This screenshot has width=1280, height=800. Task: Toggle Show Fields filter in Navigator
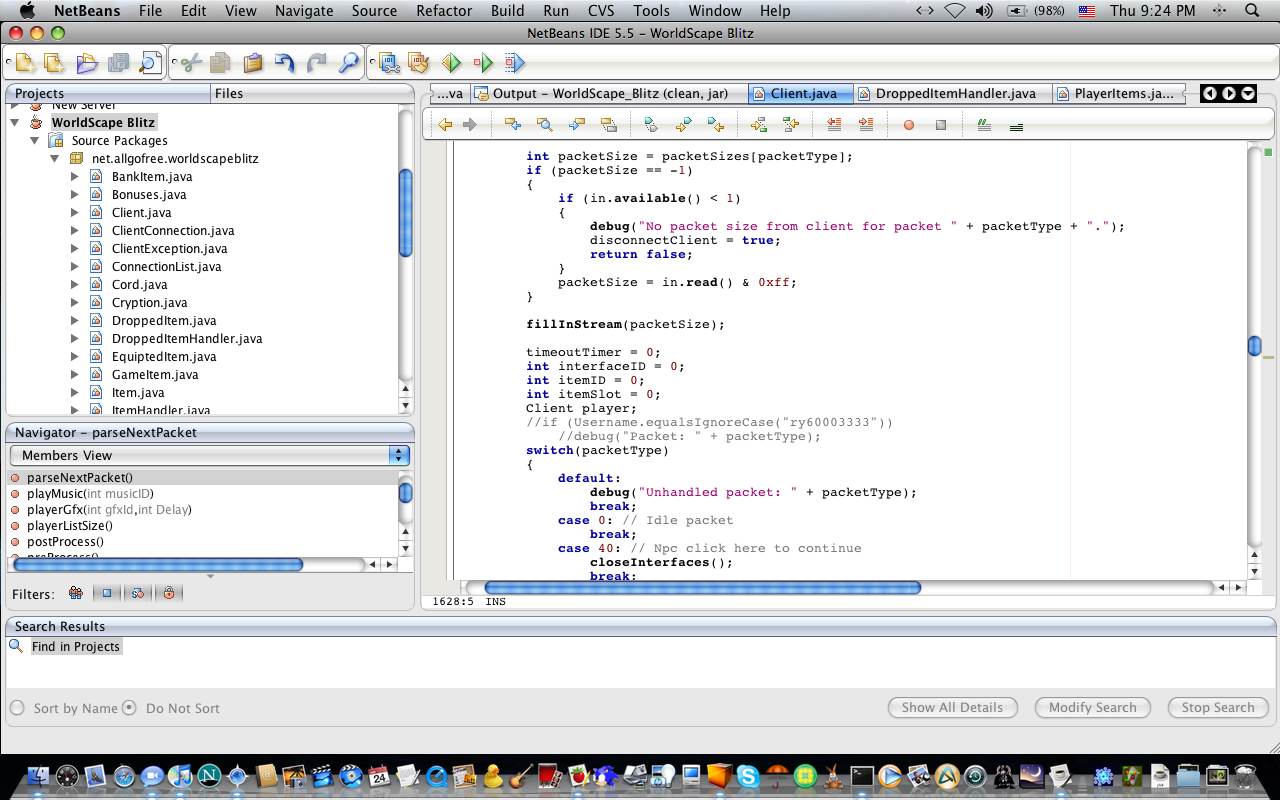click(106, 593)
